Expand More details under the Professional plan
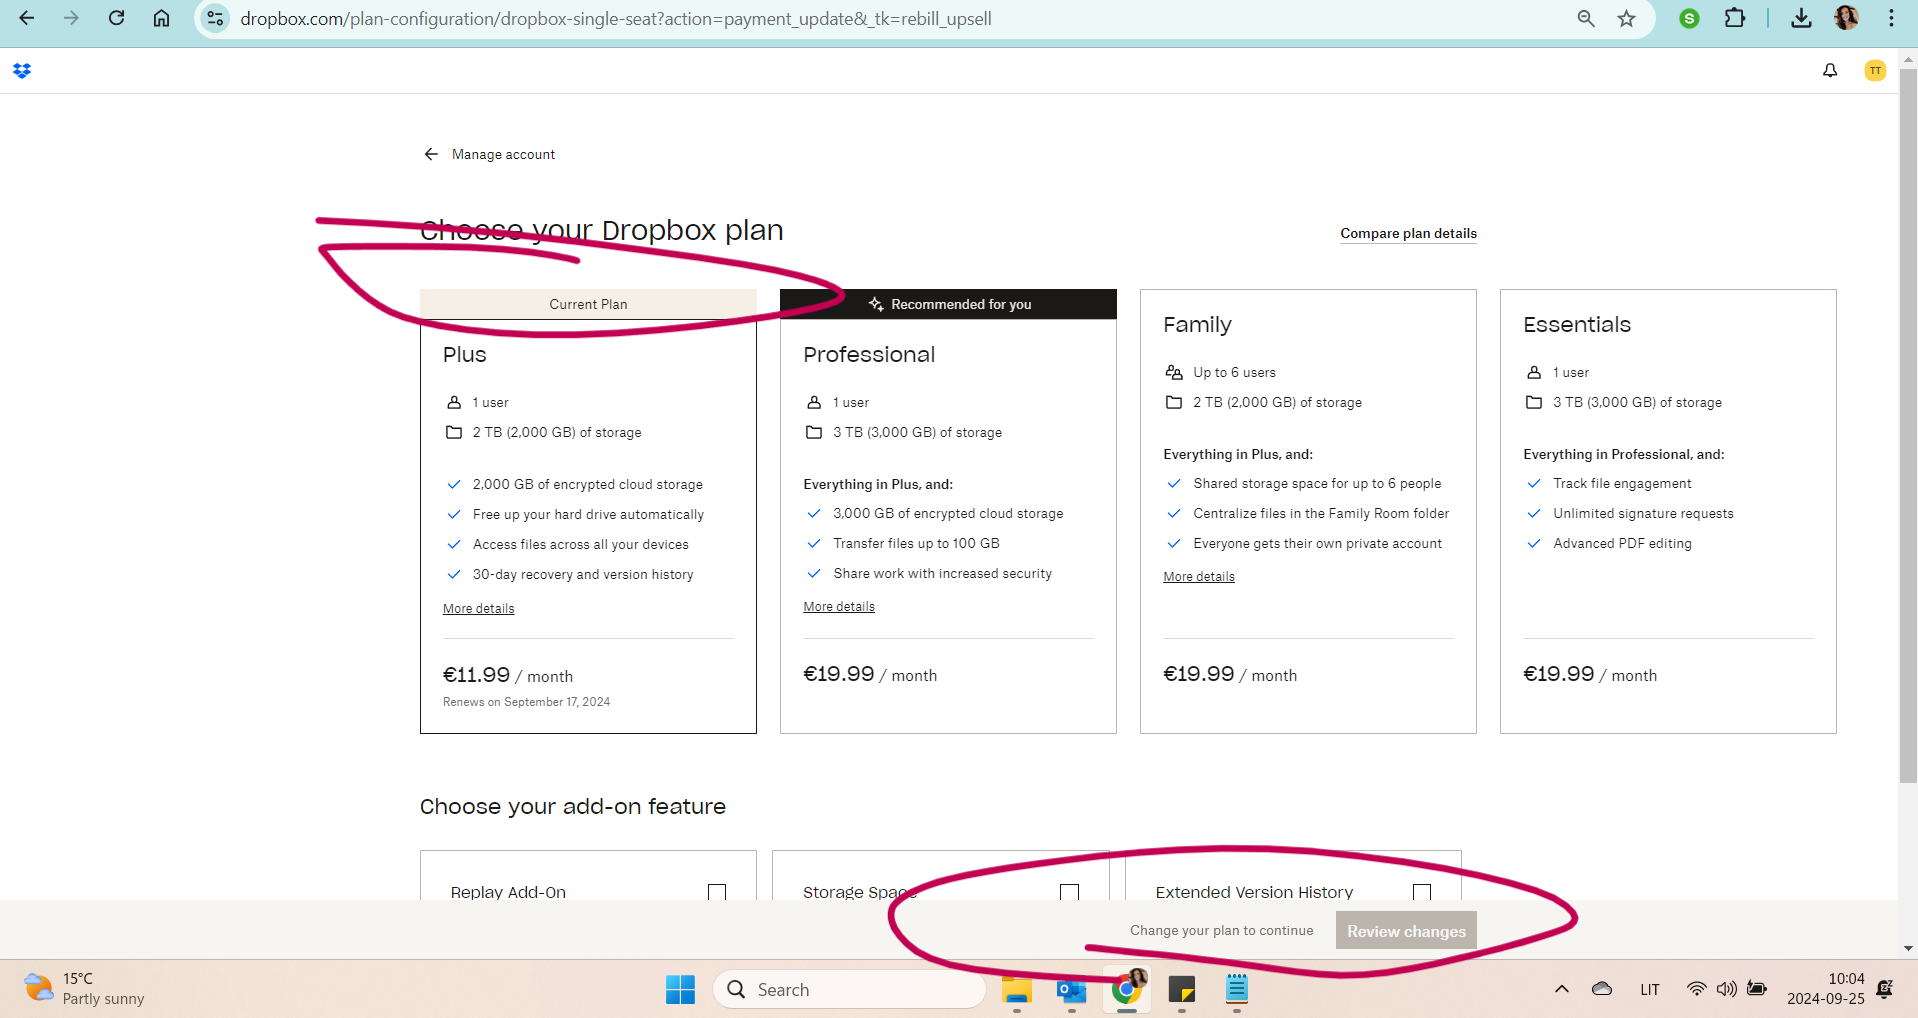This screenshot has width=1918, height=1018. coord(838,607)
